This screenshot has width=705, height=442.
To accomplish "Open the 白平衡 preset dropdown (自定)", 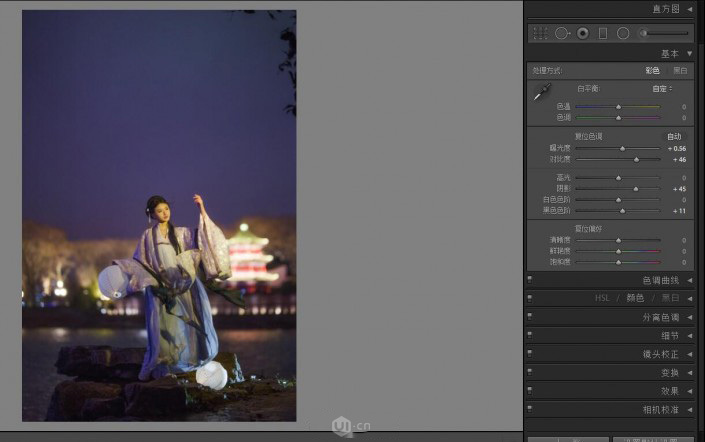I will point(662,89).
